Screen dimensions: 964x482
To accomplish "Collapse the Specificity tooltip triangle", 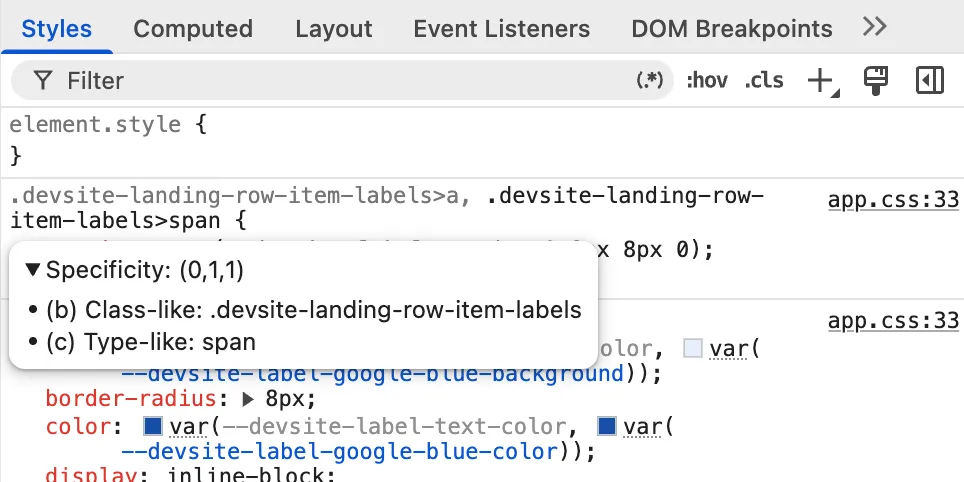I will (33, 269).
